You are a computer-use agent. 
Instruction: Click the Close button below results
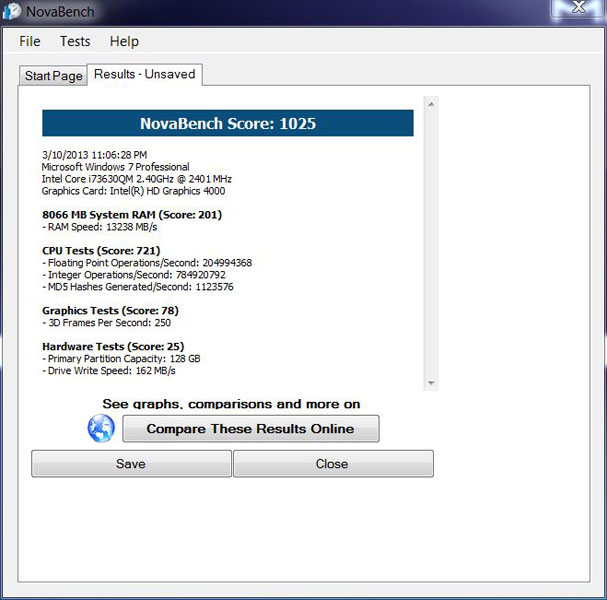point(332,464)
